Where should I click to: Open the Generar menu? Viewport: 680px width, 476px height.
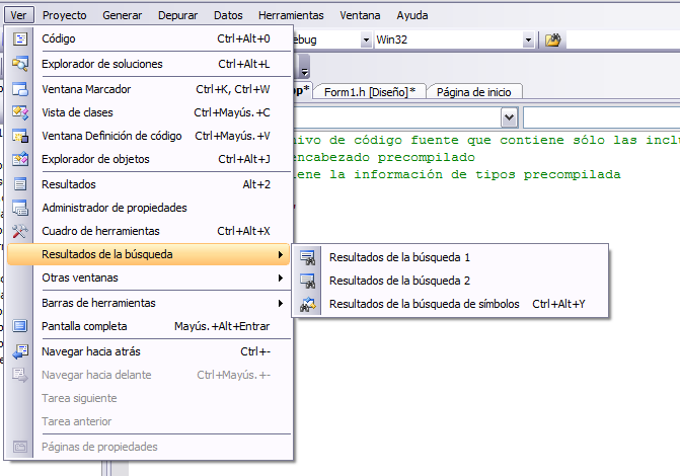pos(122,15)
